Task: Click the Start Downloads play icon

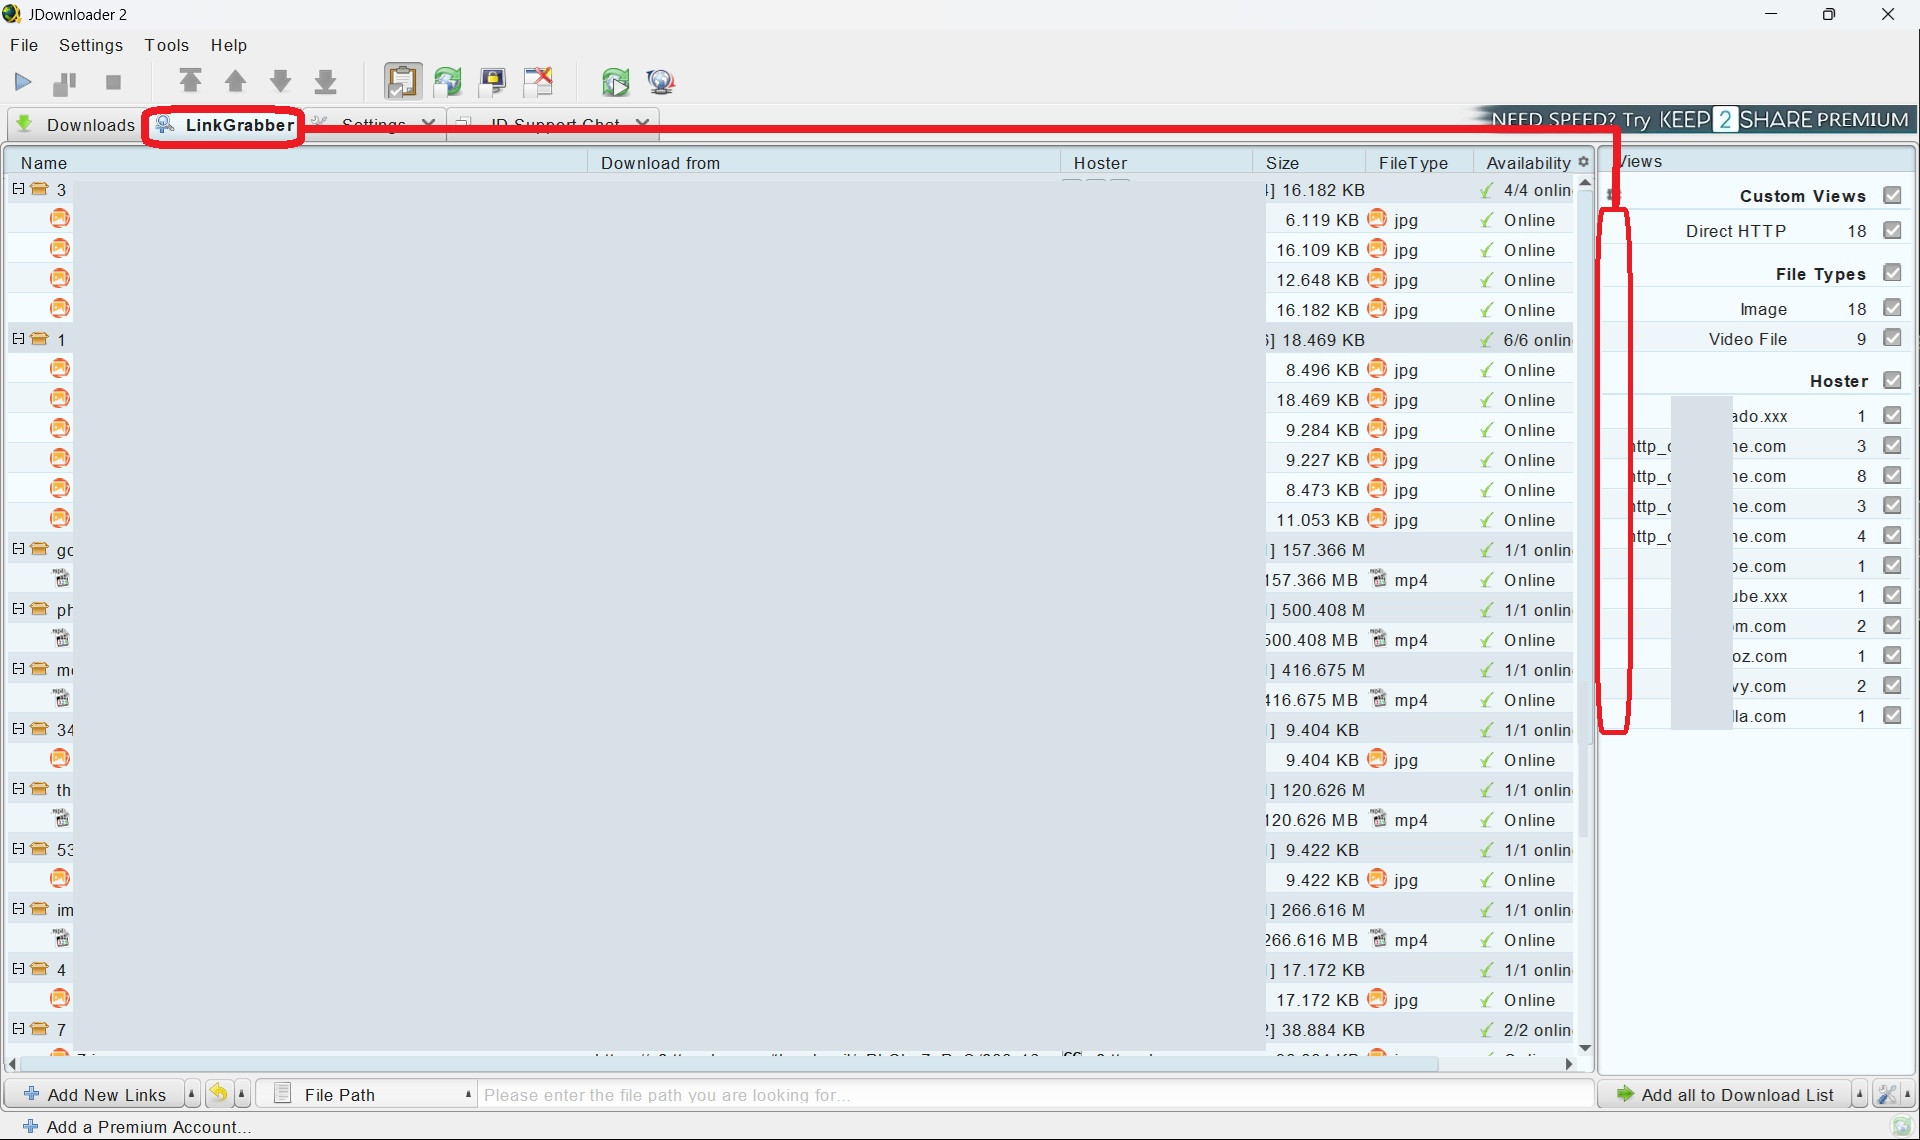Action: coord(23,82)
